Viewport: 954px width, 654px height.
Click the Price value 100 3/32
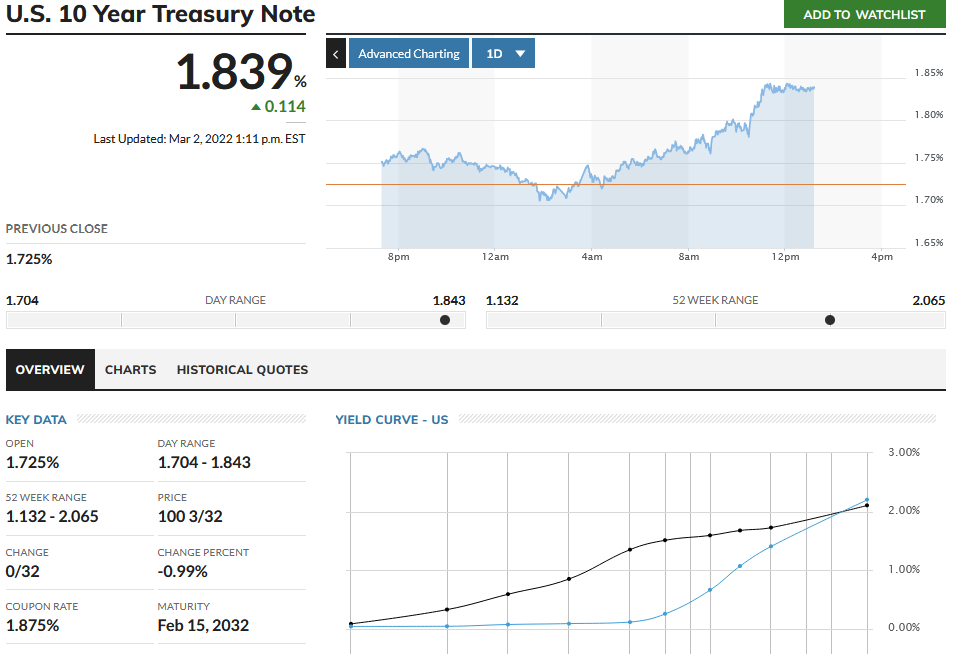190,517
